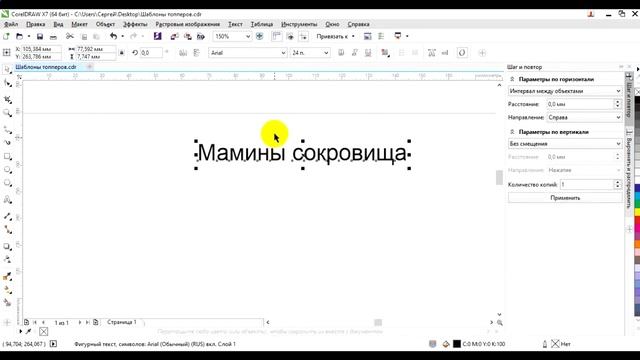Click the number of copies field
Image resolution: width=640 pixels, height=360 pixels.
(x=587, y=185)
